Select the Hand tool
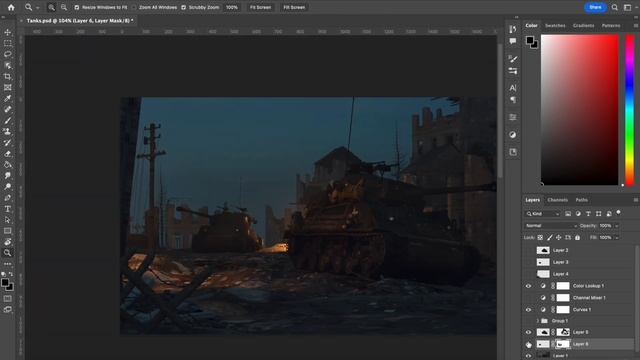Viewport: 640px width, 360px height. tap(7, 242)
